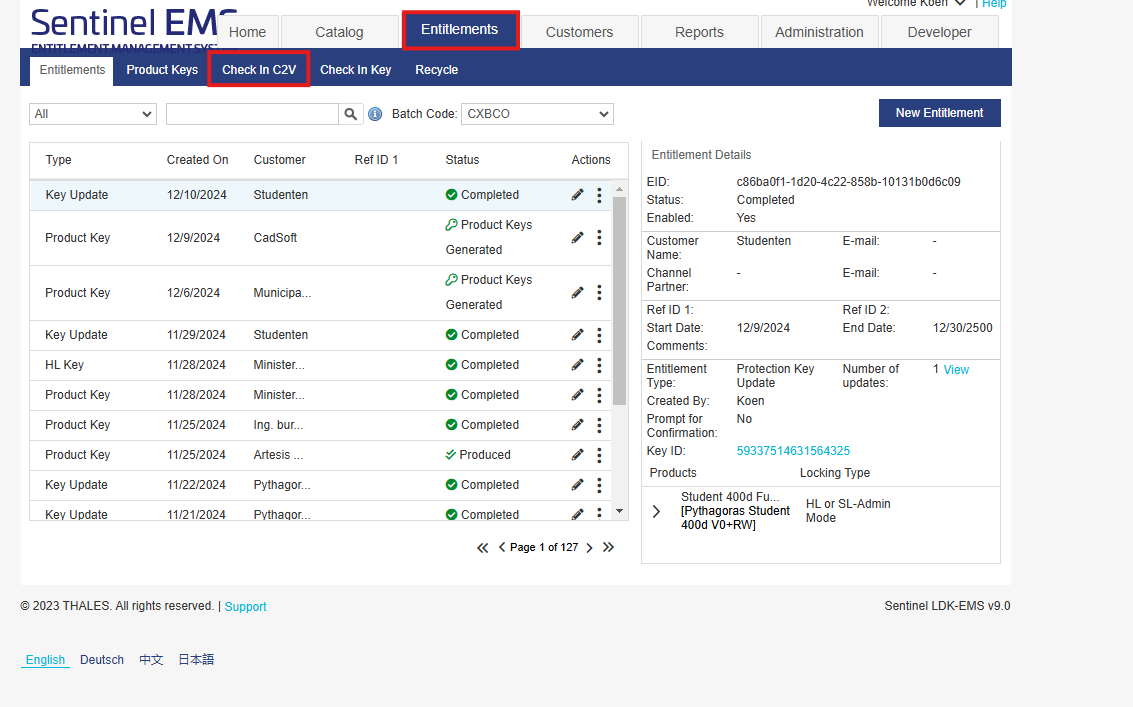The width and height of the screenshot is (1133, 707).
Task: Click the list scrollbar up arrow
Action: tap(619, 189)
